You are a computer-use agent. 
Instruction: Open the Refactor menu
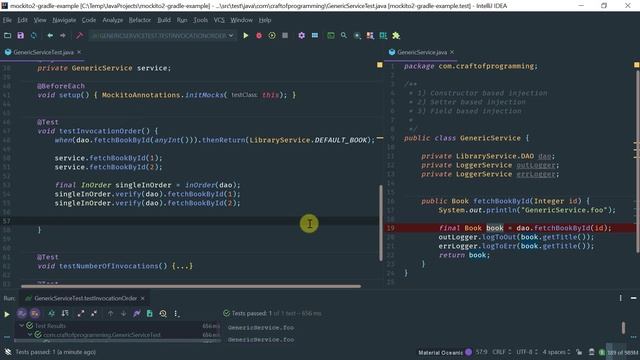tap(140, 20)
